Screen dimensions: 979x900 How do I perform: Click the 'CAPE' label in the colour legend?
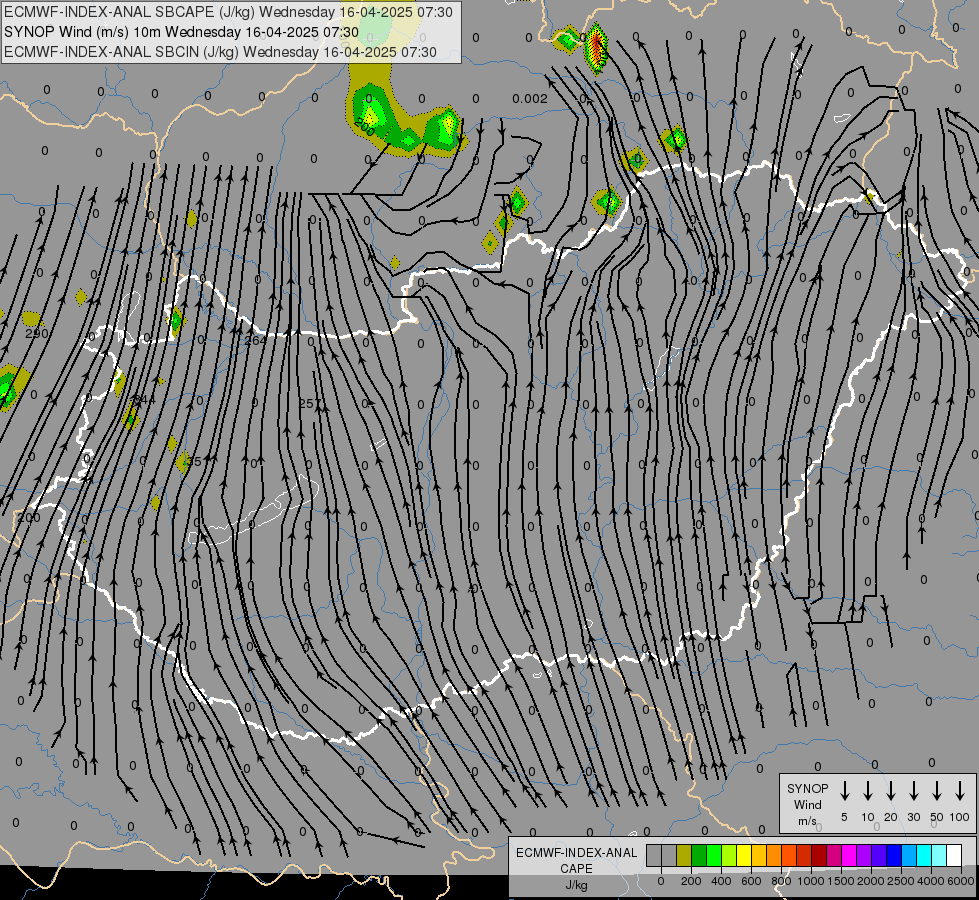pyautogui.click(x=576, y=869)
